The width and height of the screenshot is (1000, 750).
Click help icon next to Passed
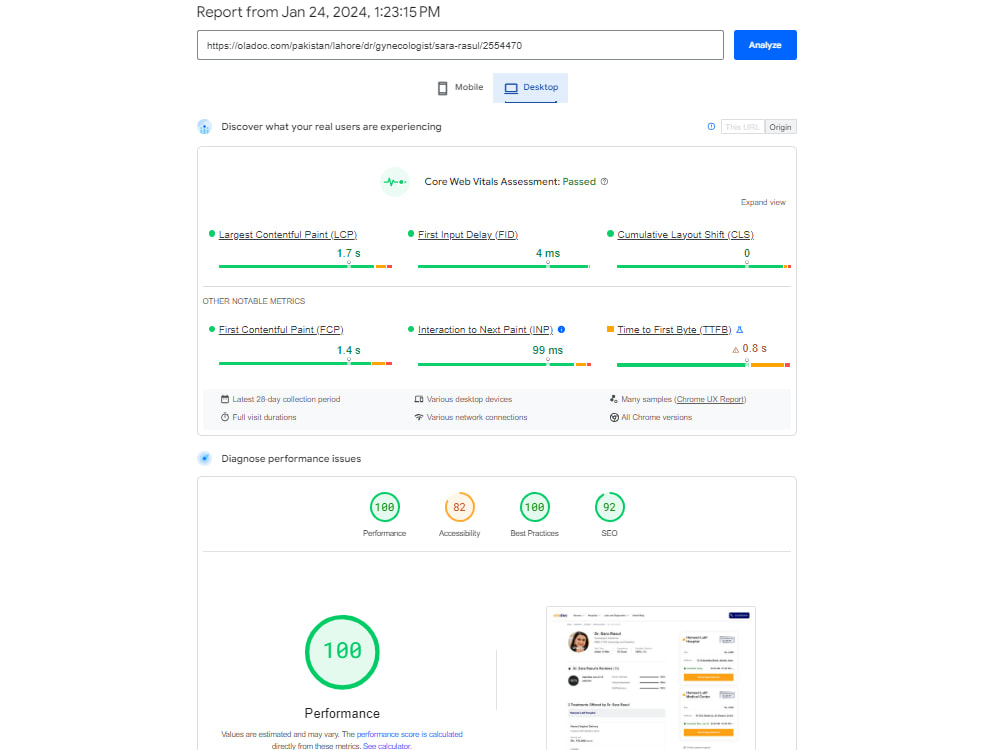(605, 182)
